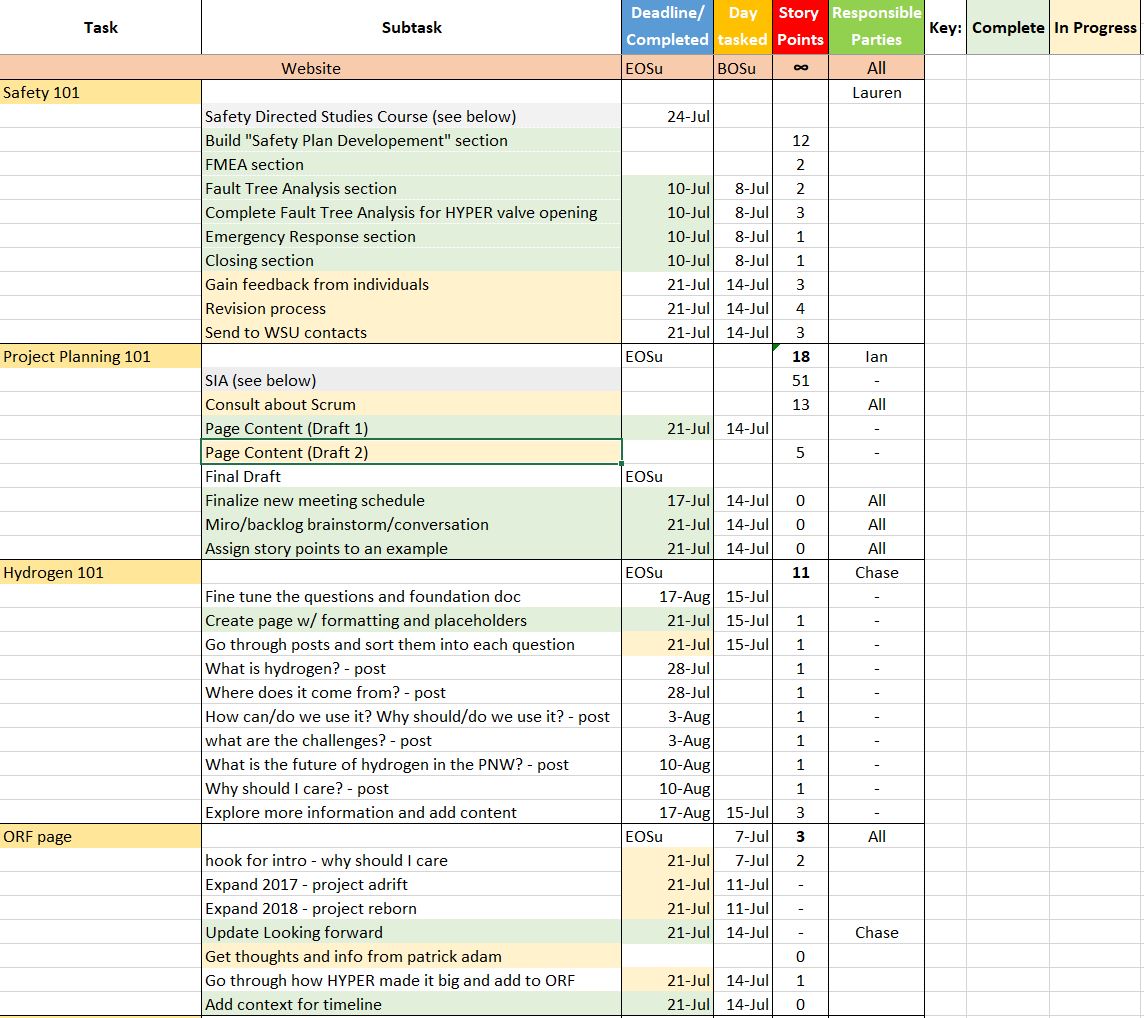Select the "Task" column header cell
The image size is (1144, 1018).
[x=100, y=27]
